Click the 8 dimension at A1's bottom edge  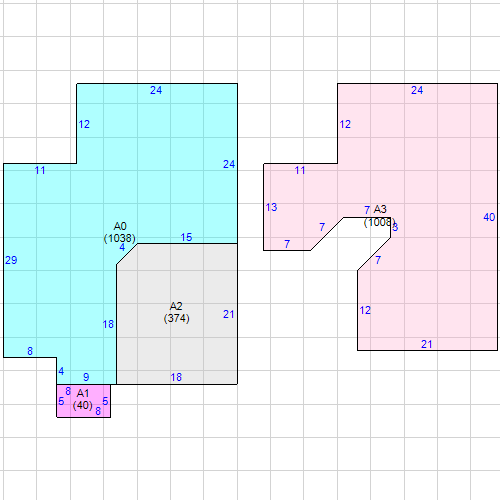coord(98,411)
